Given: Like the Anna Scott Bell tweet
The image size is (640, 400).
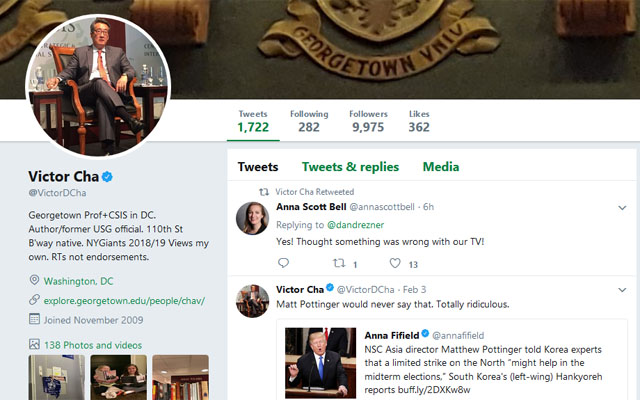Looking at the screenshot, I should click(395, 263).
